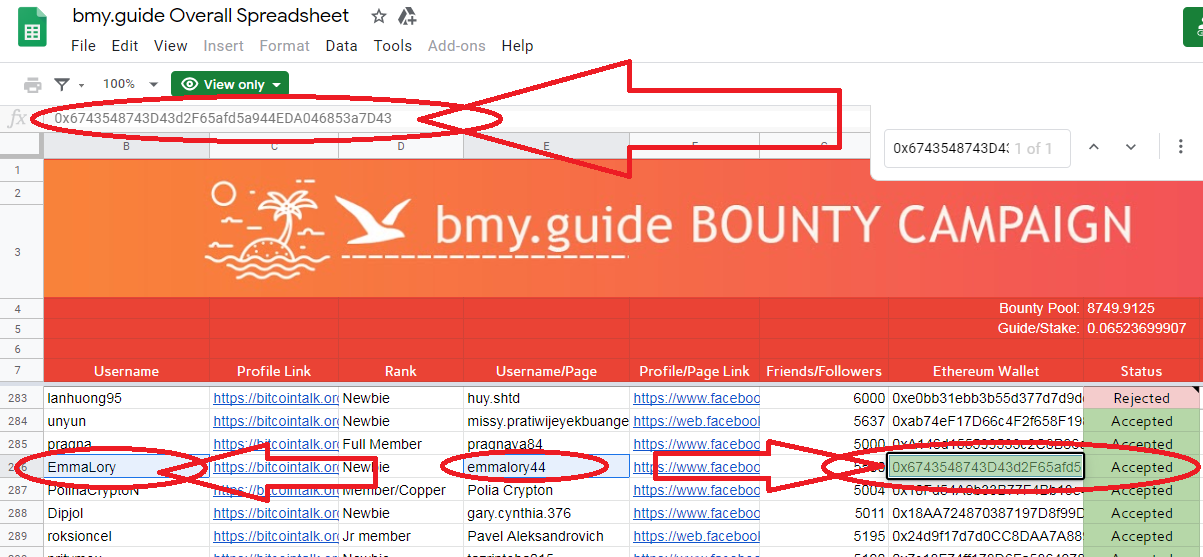1203x557 pixels.
Task: Click the print icon
Action: pyautogui.click(x=33, y=85)
